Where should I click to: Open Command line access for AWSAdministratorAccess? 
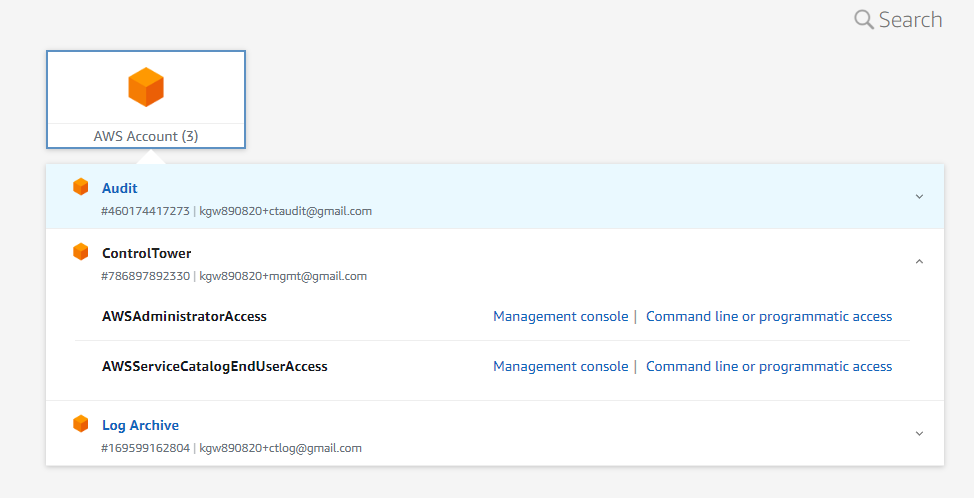(769, 317)
